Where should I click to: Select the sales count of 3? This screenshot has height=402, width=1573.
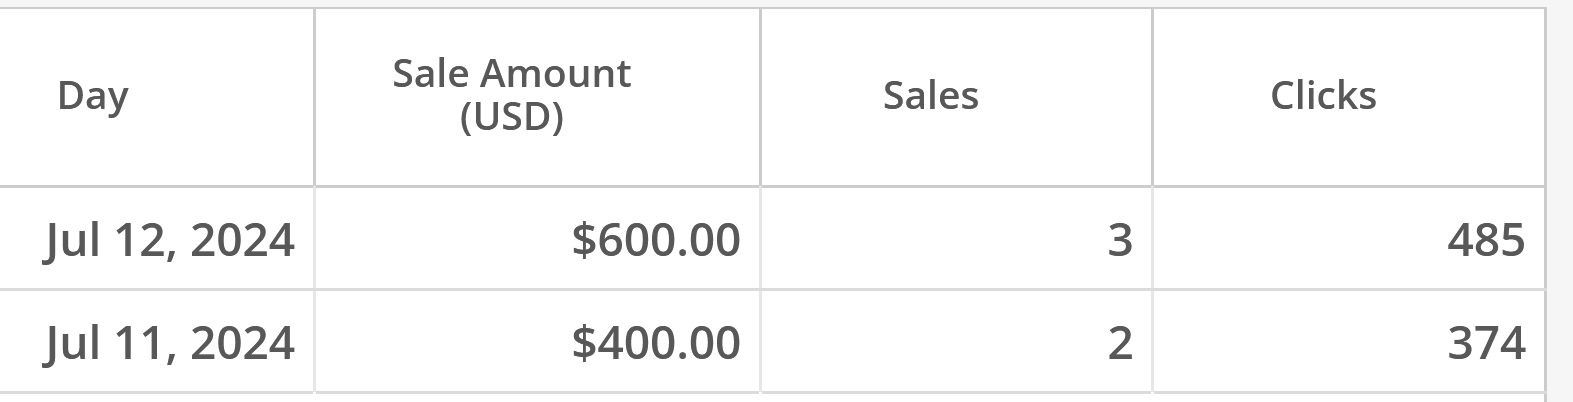click(x=1120, y=240)
